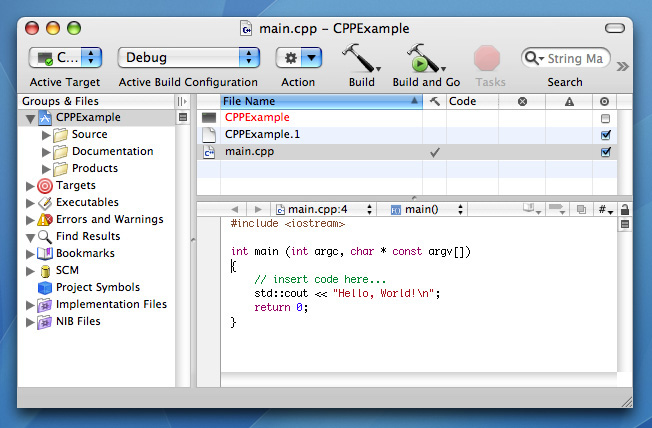The image size is (652, 428).
Task: Select Project Symbols in sidebar
Action: pos(97,287)
